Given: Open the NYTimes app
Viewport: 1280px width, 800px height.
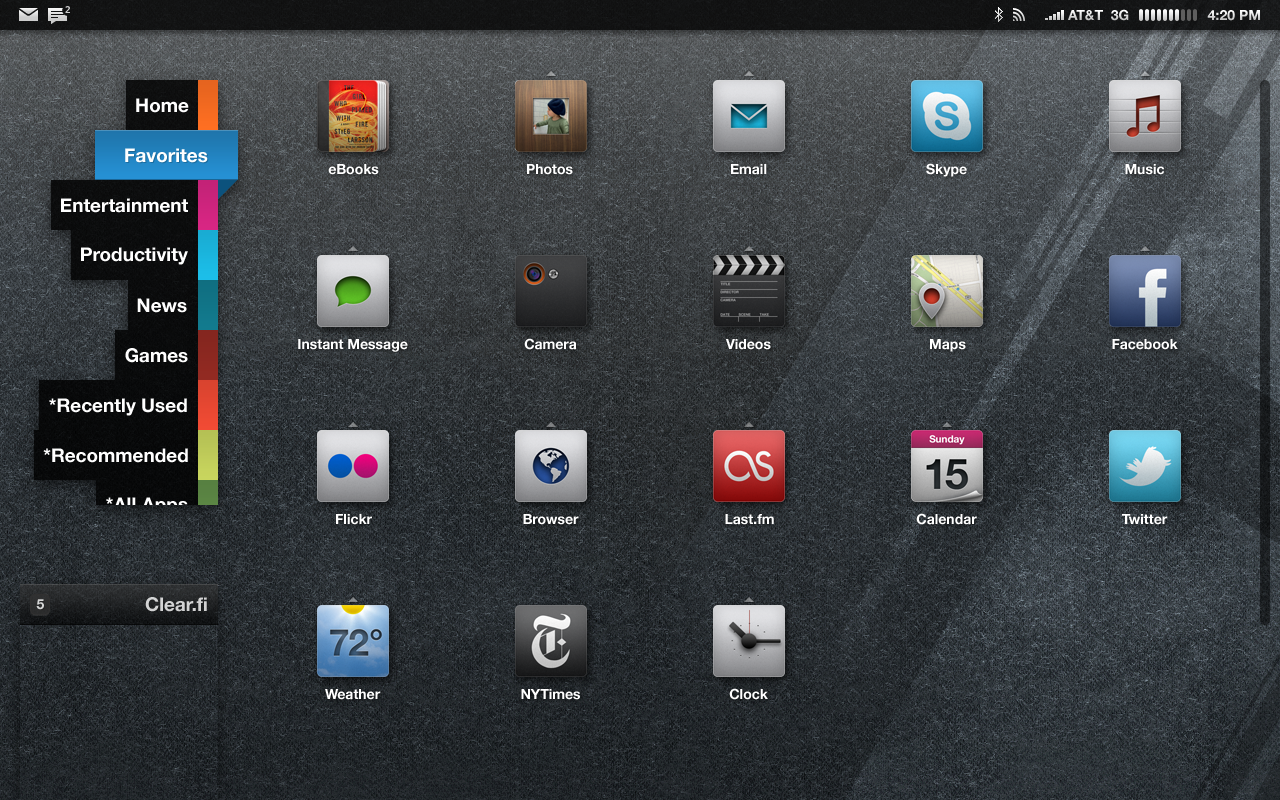Looking at the screenshot, I should pyautogui.click(x=551, y=641).
